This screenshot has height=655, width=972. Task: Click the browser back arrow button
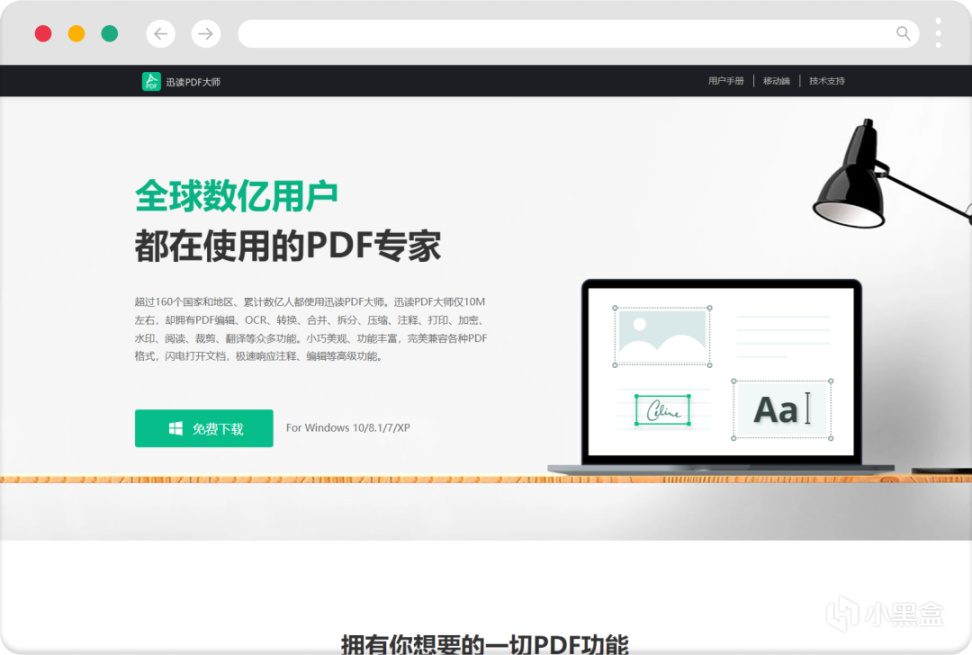tap(161, 33)
